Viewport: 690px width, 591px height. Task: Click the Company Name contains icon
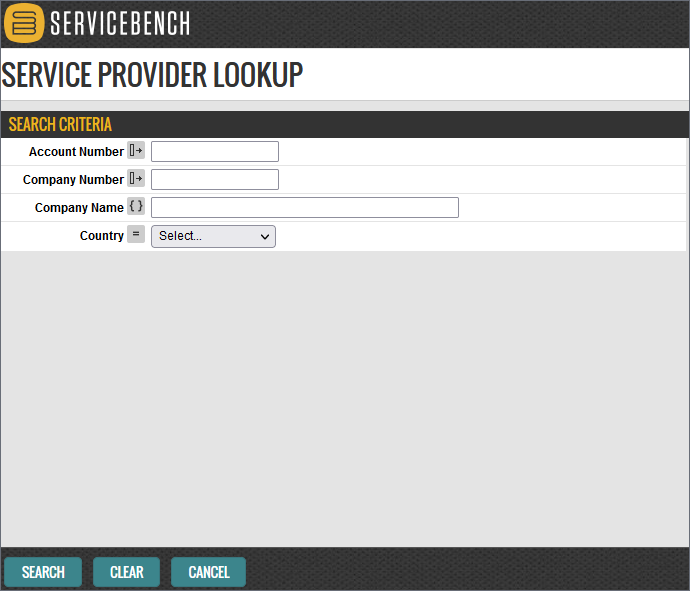coord(136,206)
